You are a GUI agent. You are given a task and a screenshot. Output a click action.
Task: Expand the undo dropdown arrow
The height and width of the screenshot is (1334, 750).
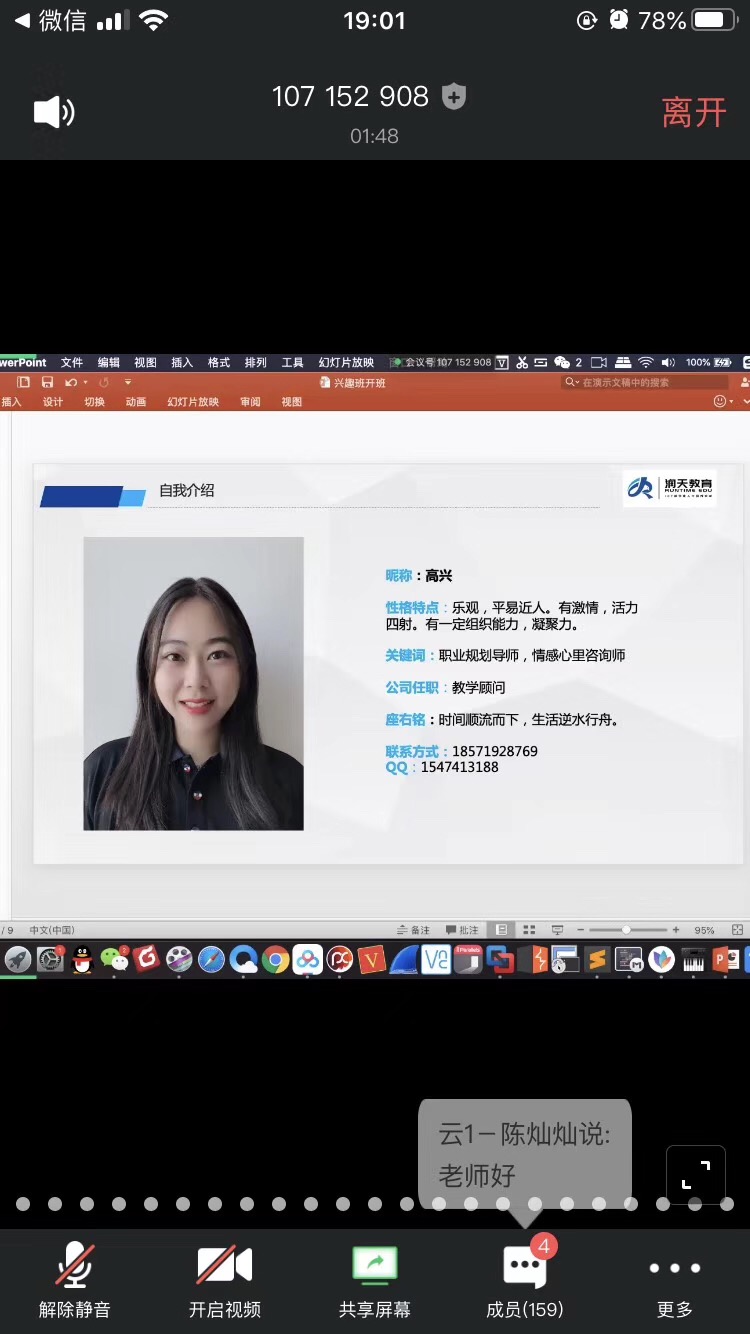pos(85,382)
